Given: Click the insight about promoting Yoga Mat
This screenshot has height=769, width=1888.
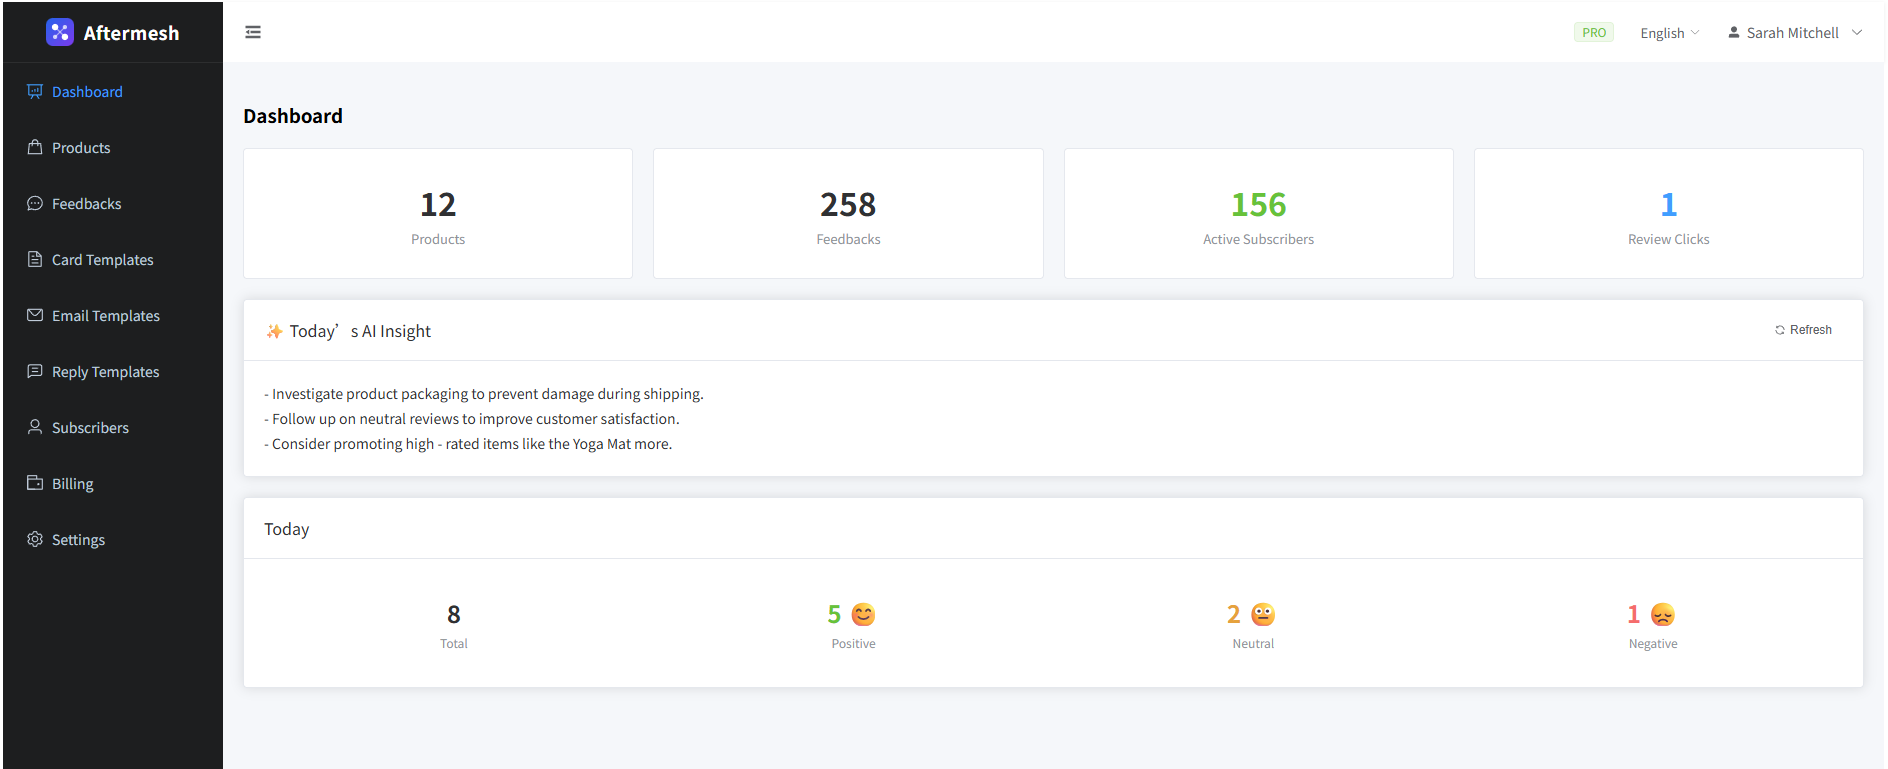Looking at the screenshot, I should pyautogui.click(x=468, y=444).
